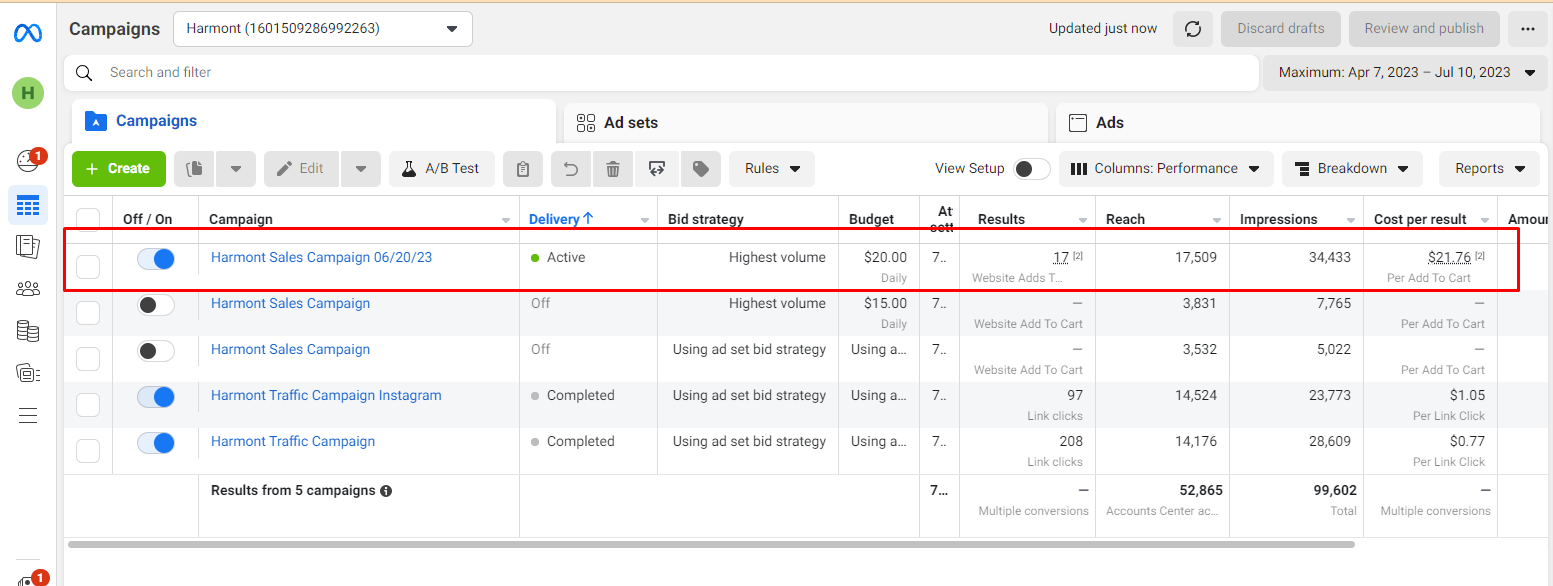The height and width of the screenshot is (586, 1553).
Task: Click the Cost per result column header
Action: pos(1420,219)
